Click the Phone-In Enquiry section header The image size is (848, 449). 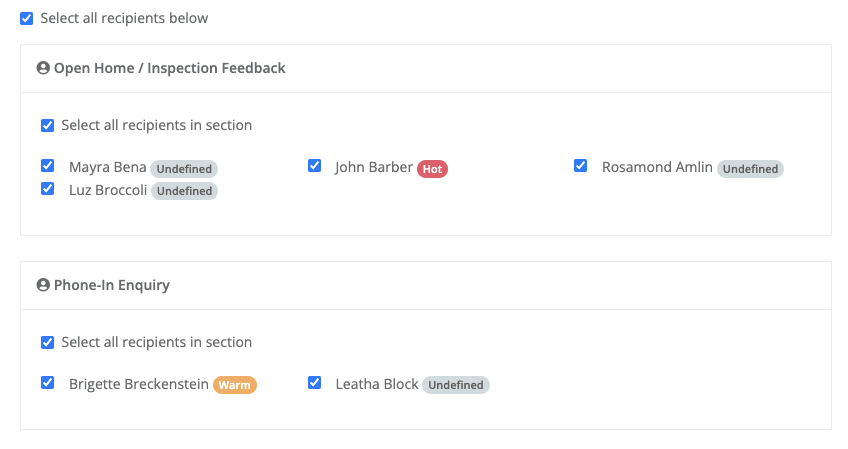click(x=111, y=286)
